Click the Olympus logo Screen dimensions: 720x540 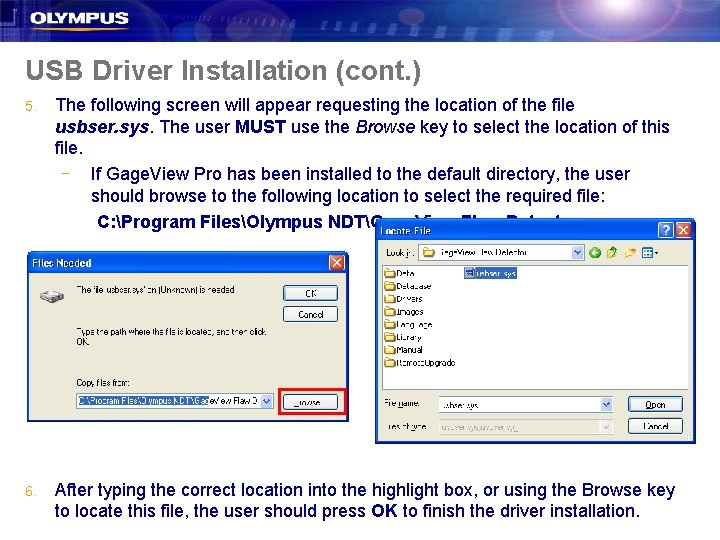click(x=79, y=19)
